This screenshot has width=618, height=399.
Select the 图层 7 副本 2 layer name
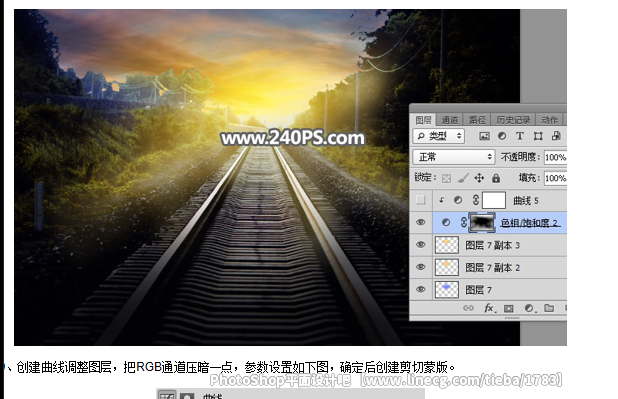[493, 268]
